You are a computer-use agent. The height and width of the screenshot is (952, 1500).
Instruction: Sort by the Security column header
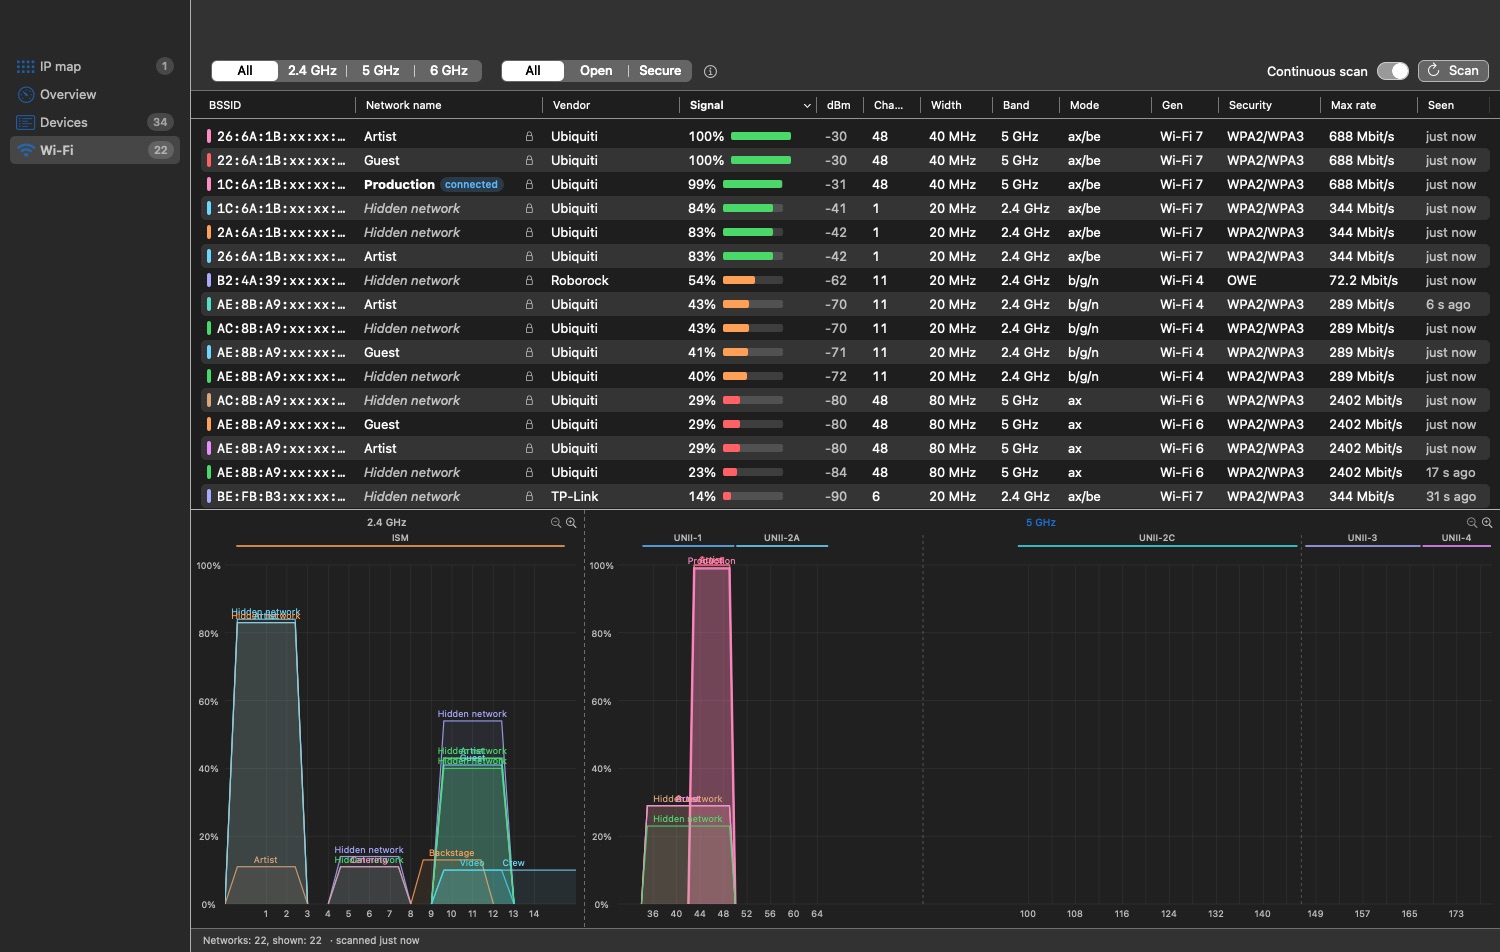pos(1268,105)
